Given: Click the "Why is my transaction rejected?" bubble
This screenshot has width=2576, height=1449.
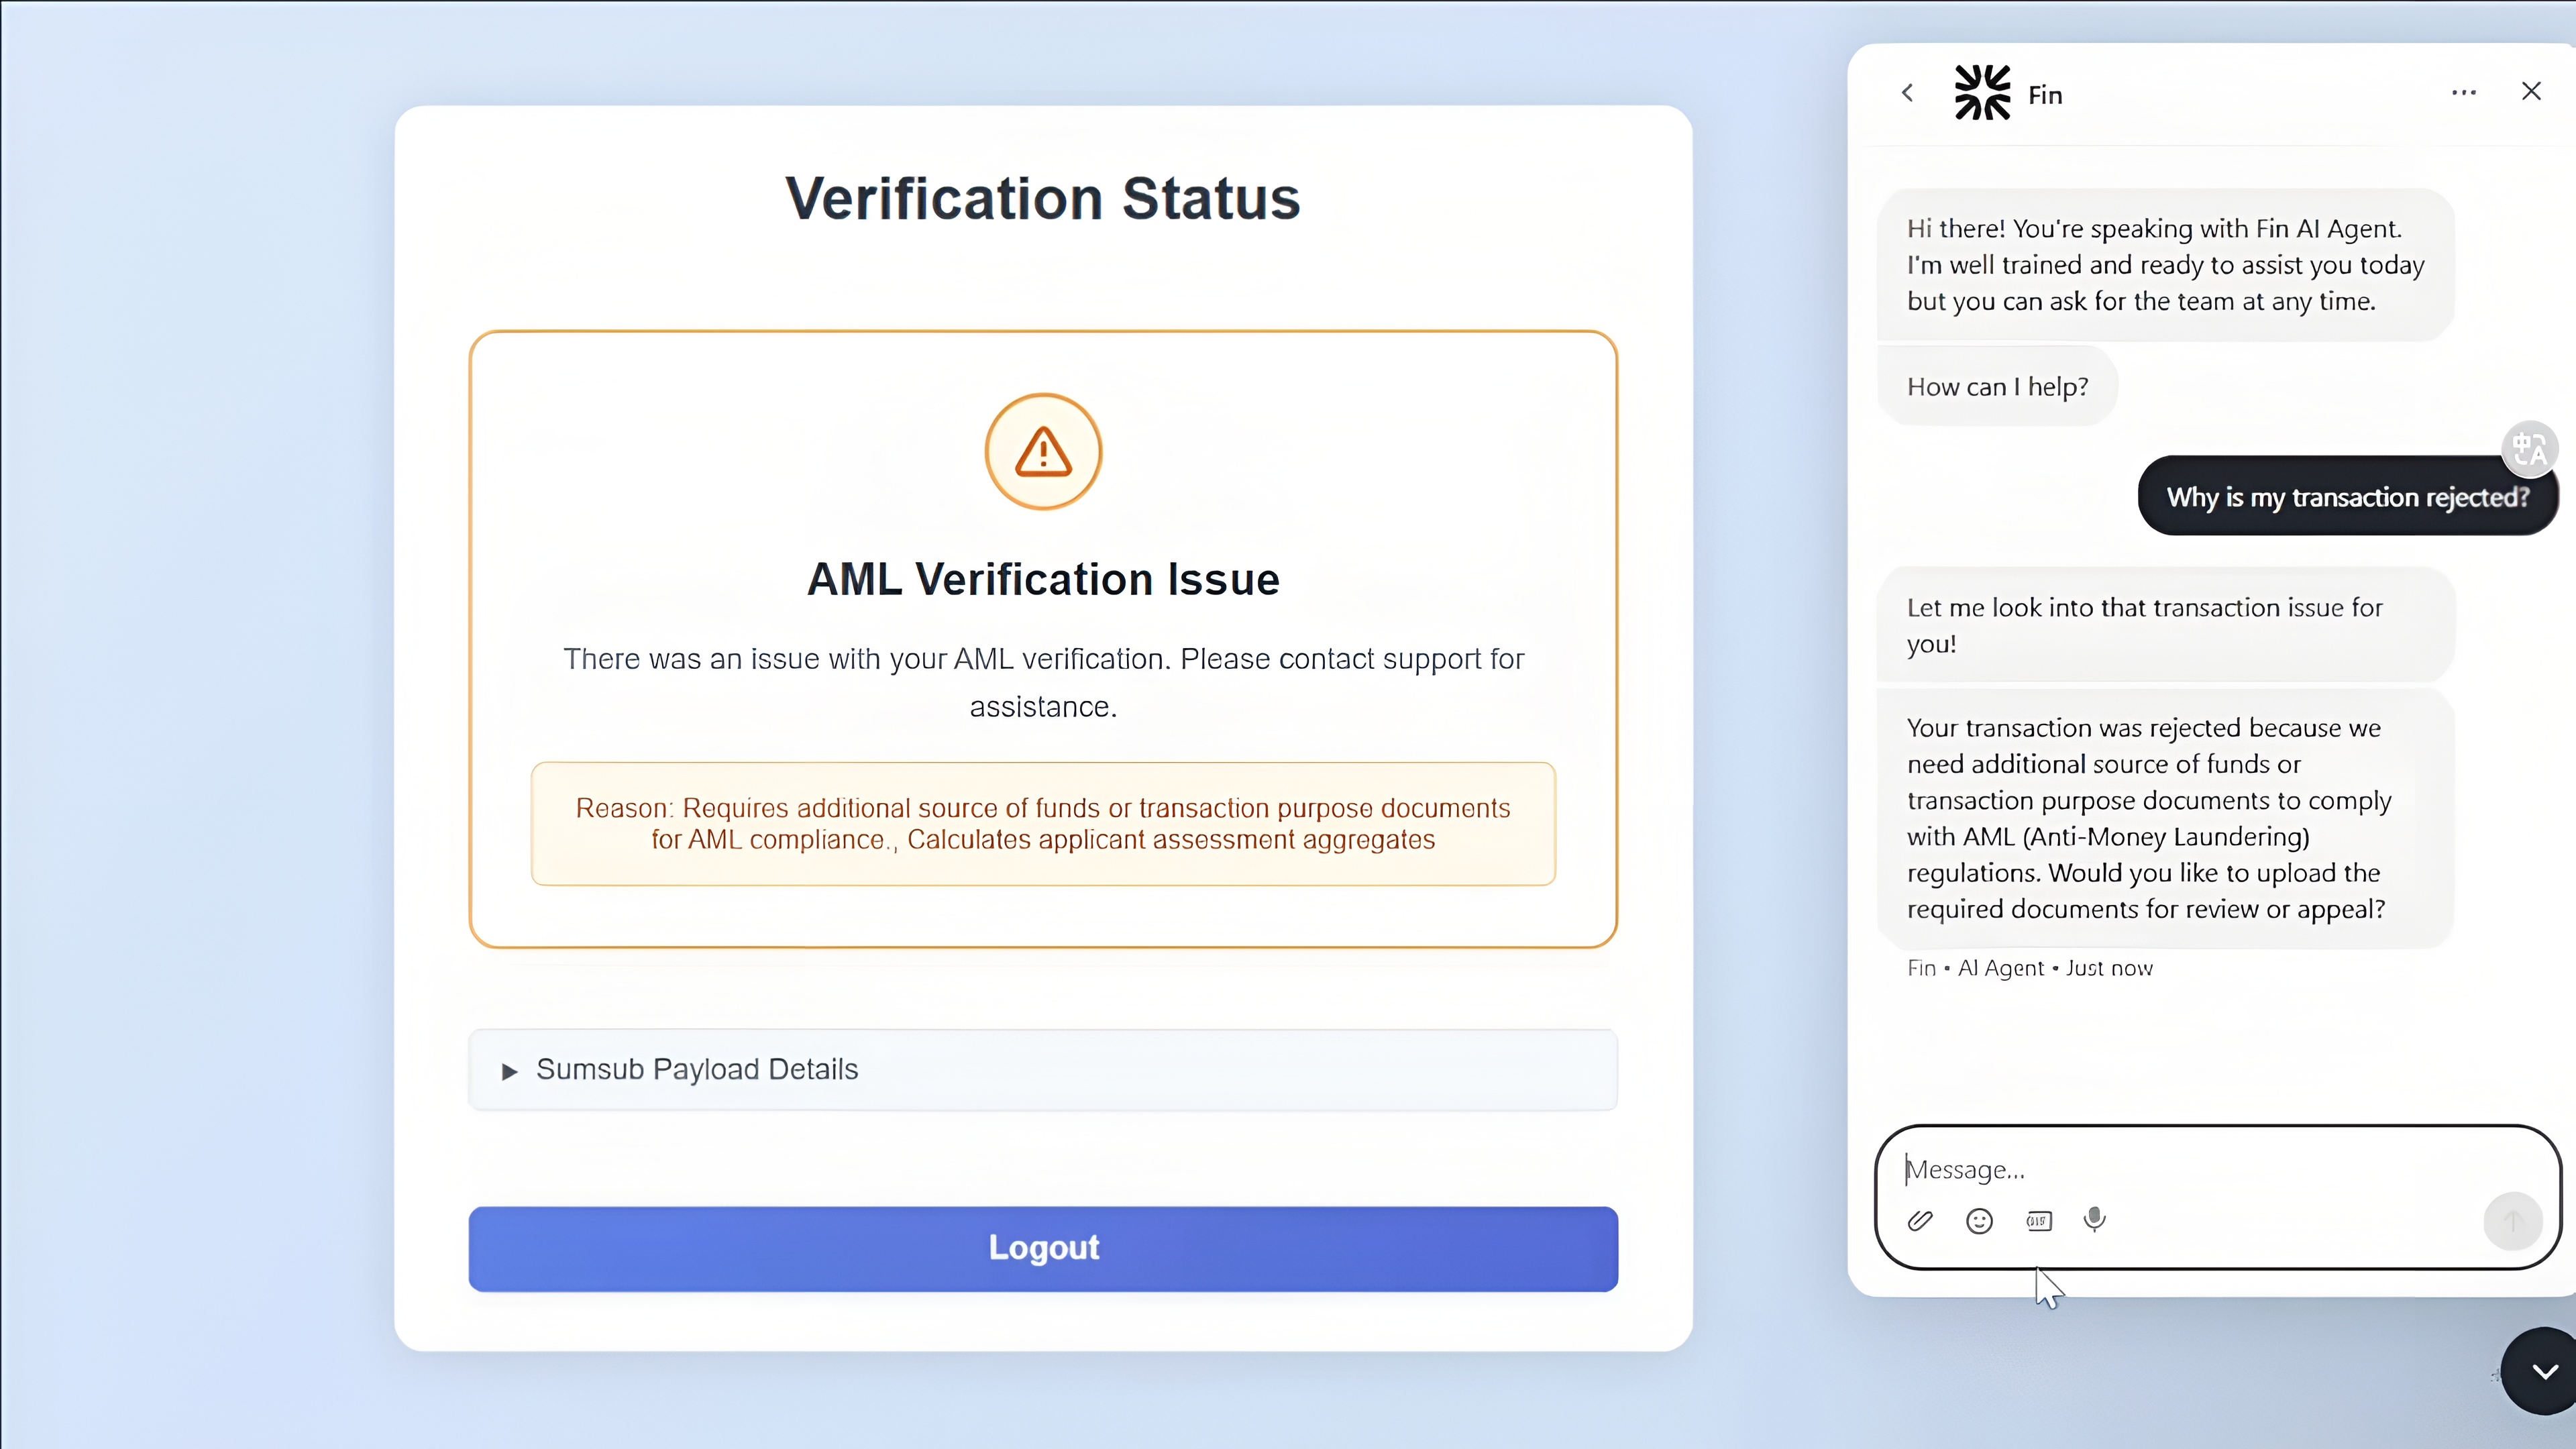Looking at the screenshot, I should pos(2347,497).
